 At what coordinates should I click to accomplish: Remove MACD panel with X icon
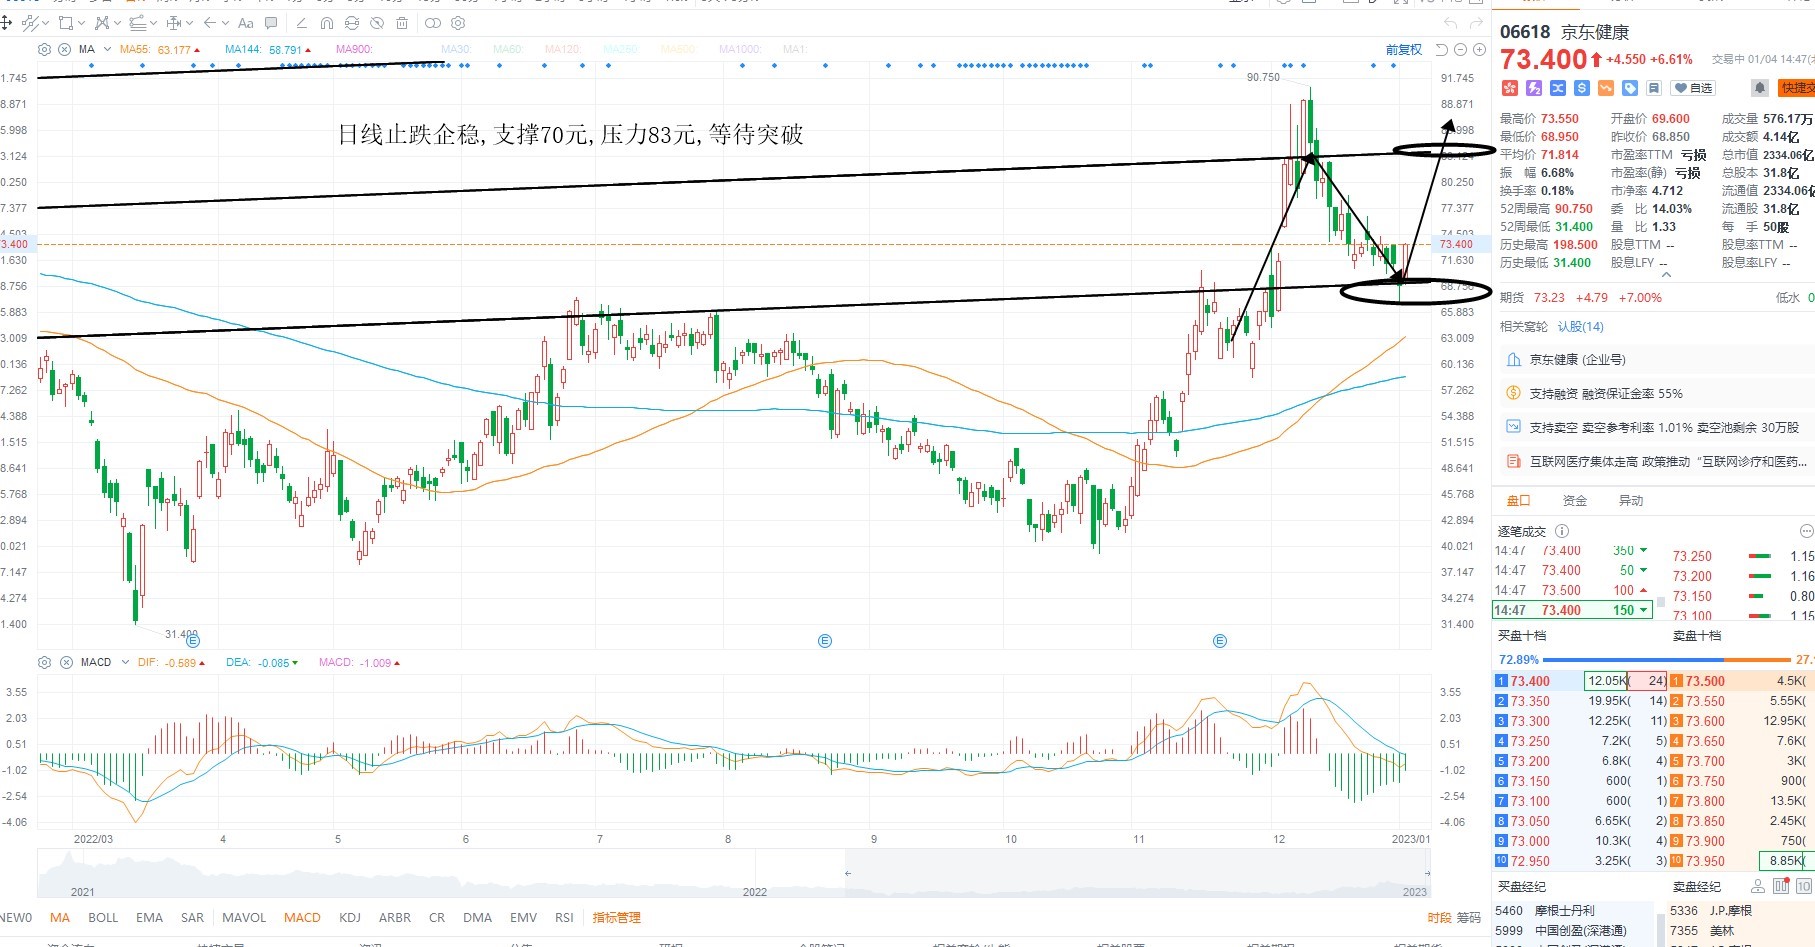(66, 662)
